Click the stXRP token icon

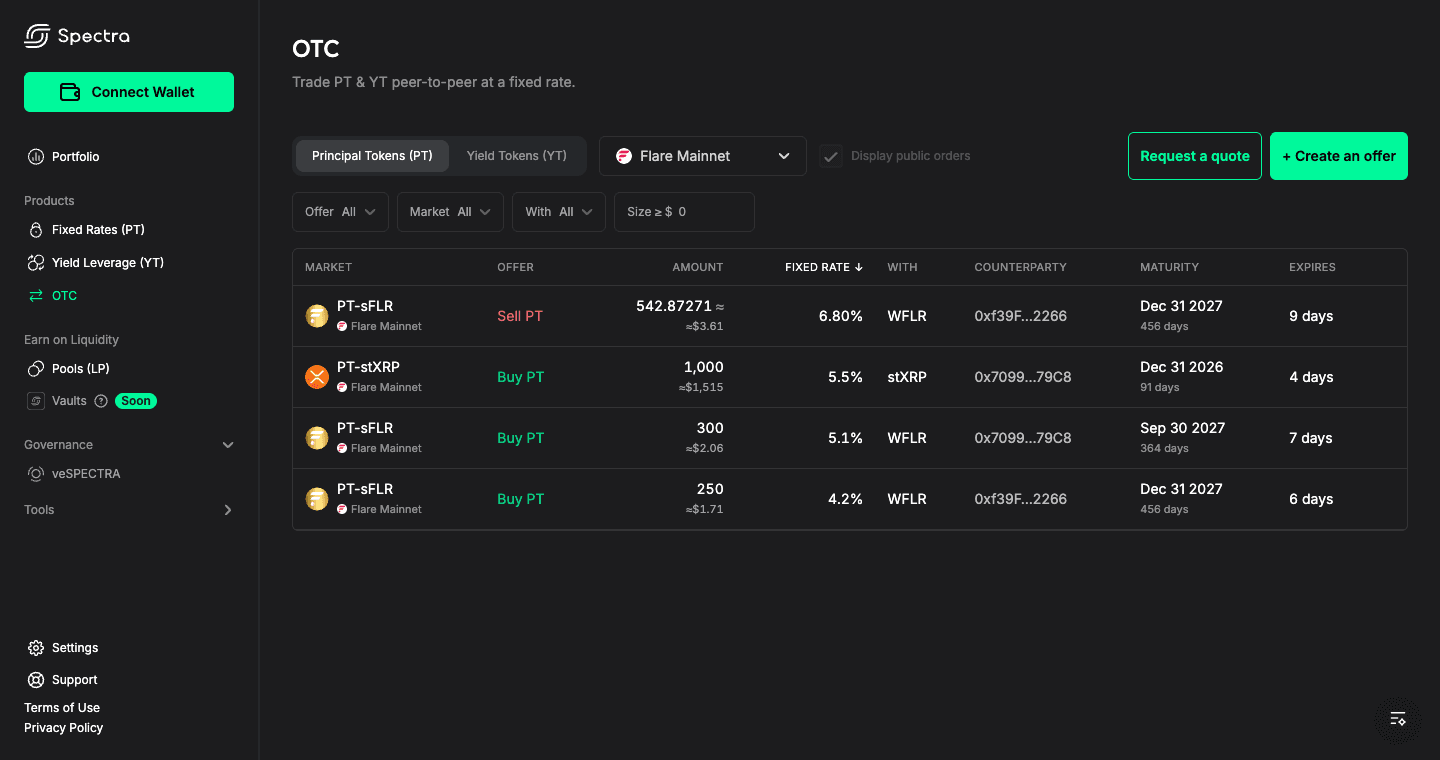[317, 377]
